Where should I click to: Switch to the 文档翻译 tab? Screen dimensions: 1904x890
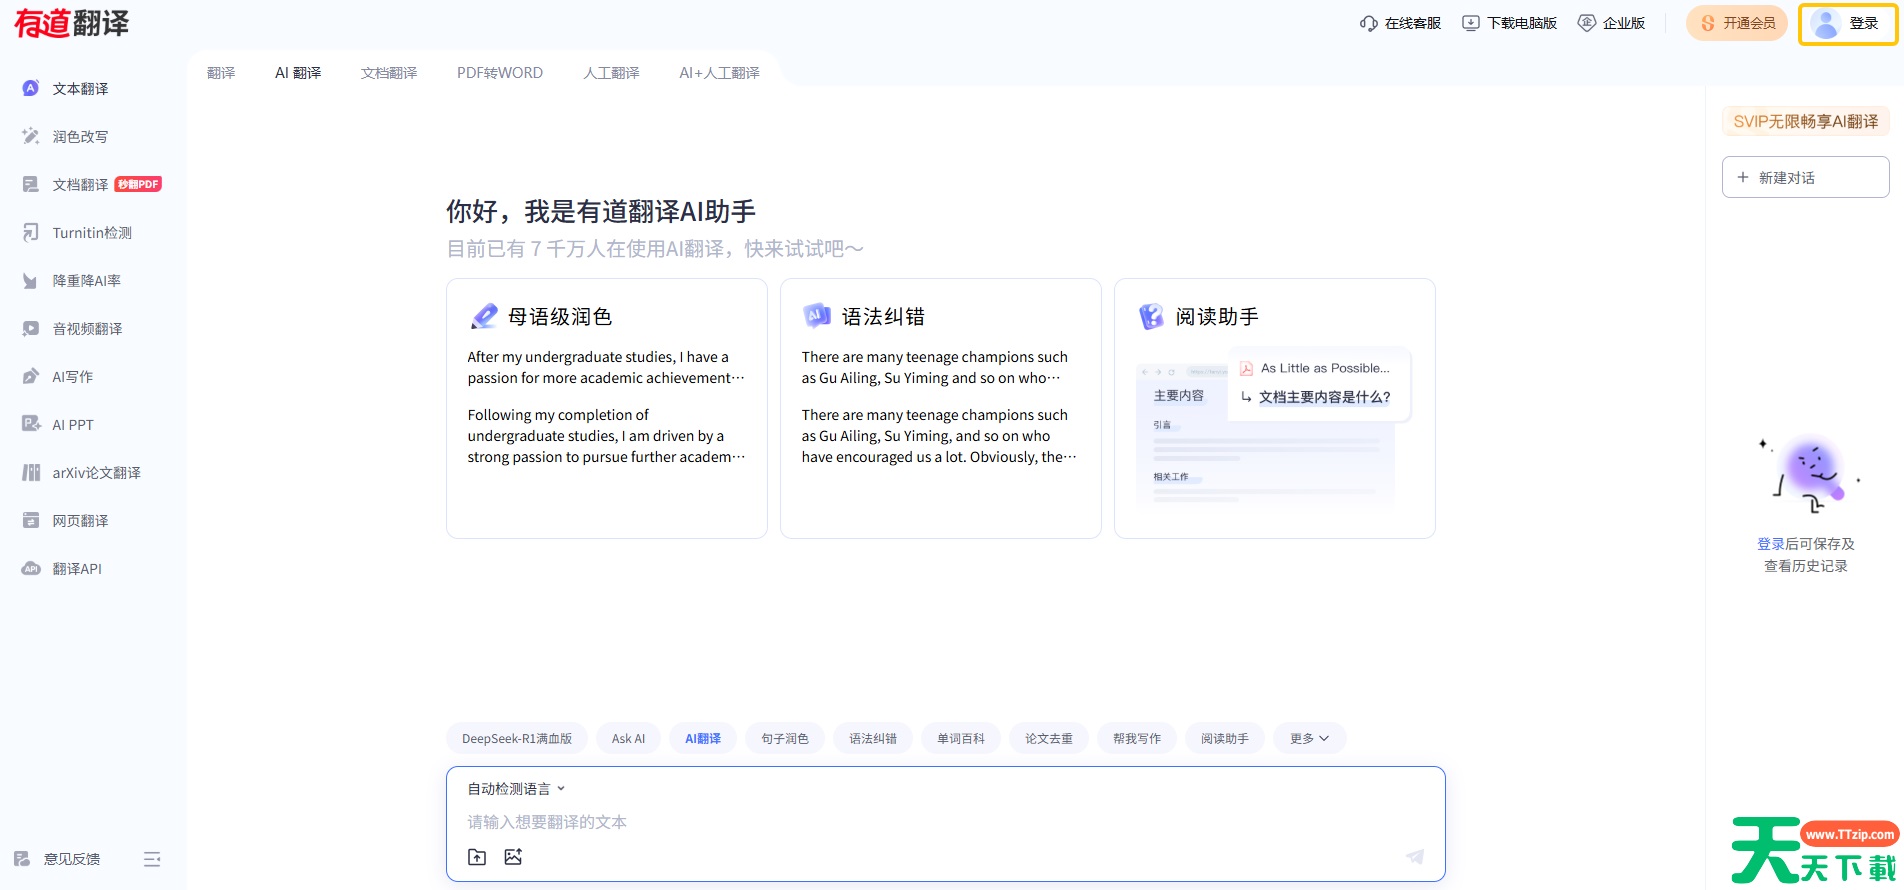pyautogui.click(x=389, y=73)
